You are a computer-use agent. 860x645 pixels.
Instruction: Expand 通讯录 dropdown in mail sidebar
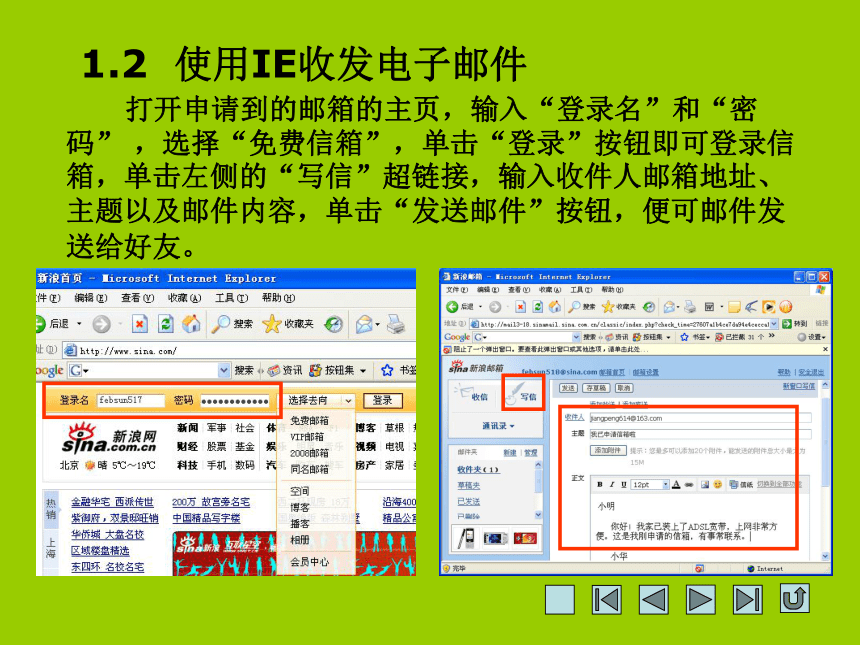[498, 426]
